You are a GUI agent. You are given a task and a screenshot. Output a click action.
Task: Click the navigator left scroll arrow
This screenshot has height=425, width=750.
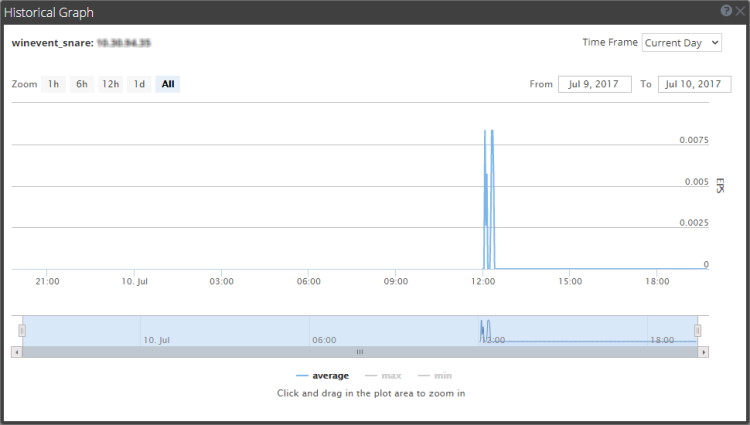17,352
